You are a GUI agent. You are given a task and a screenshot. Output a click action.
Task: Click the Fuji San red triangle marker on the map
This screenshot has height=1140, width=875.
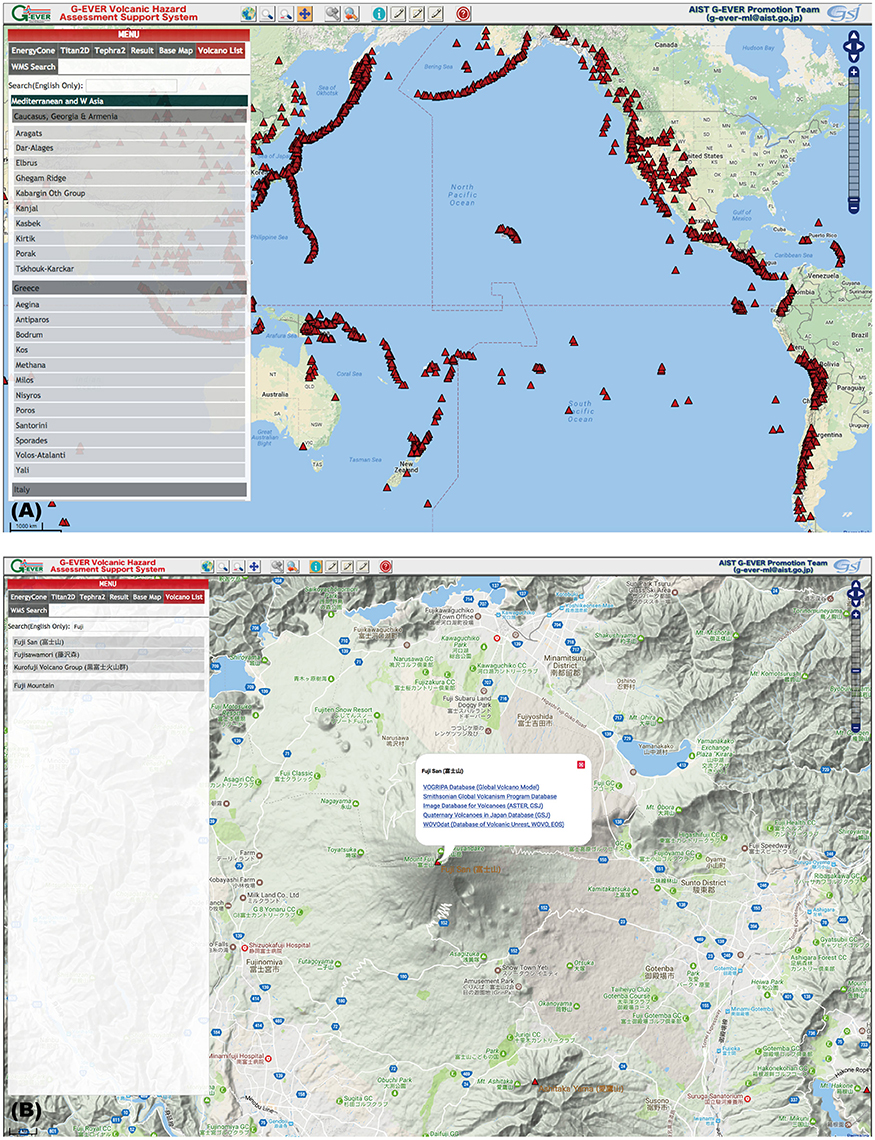point(437,863)
